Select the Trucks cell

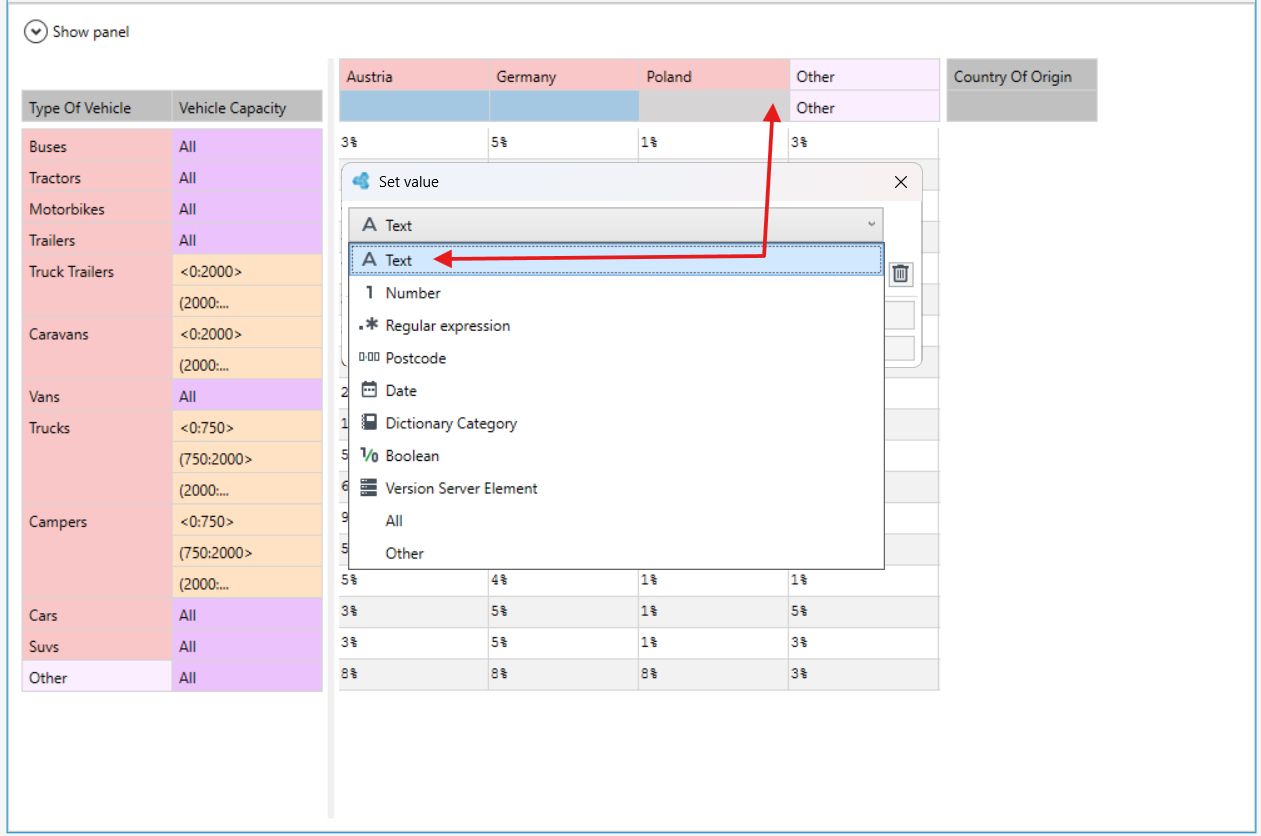point(97,458)
